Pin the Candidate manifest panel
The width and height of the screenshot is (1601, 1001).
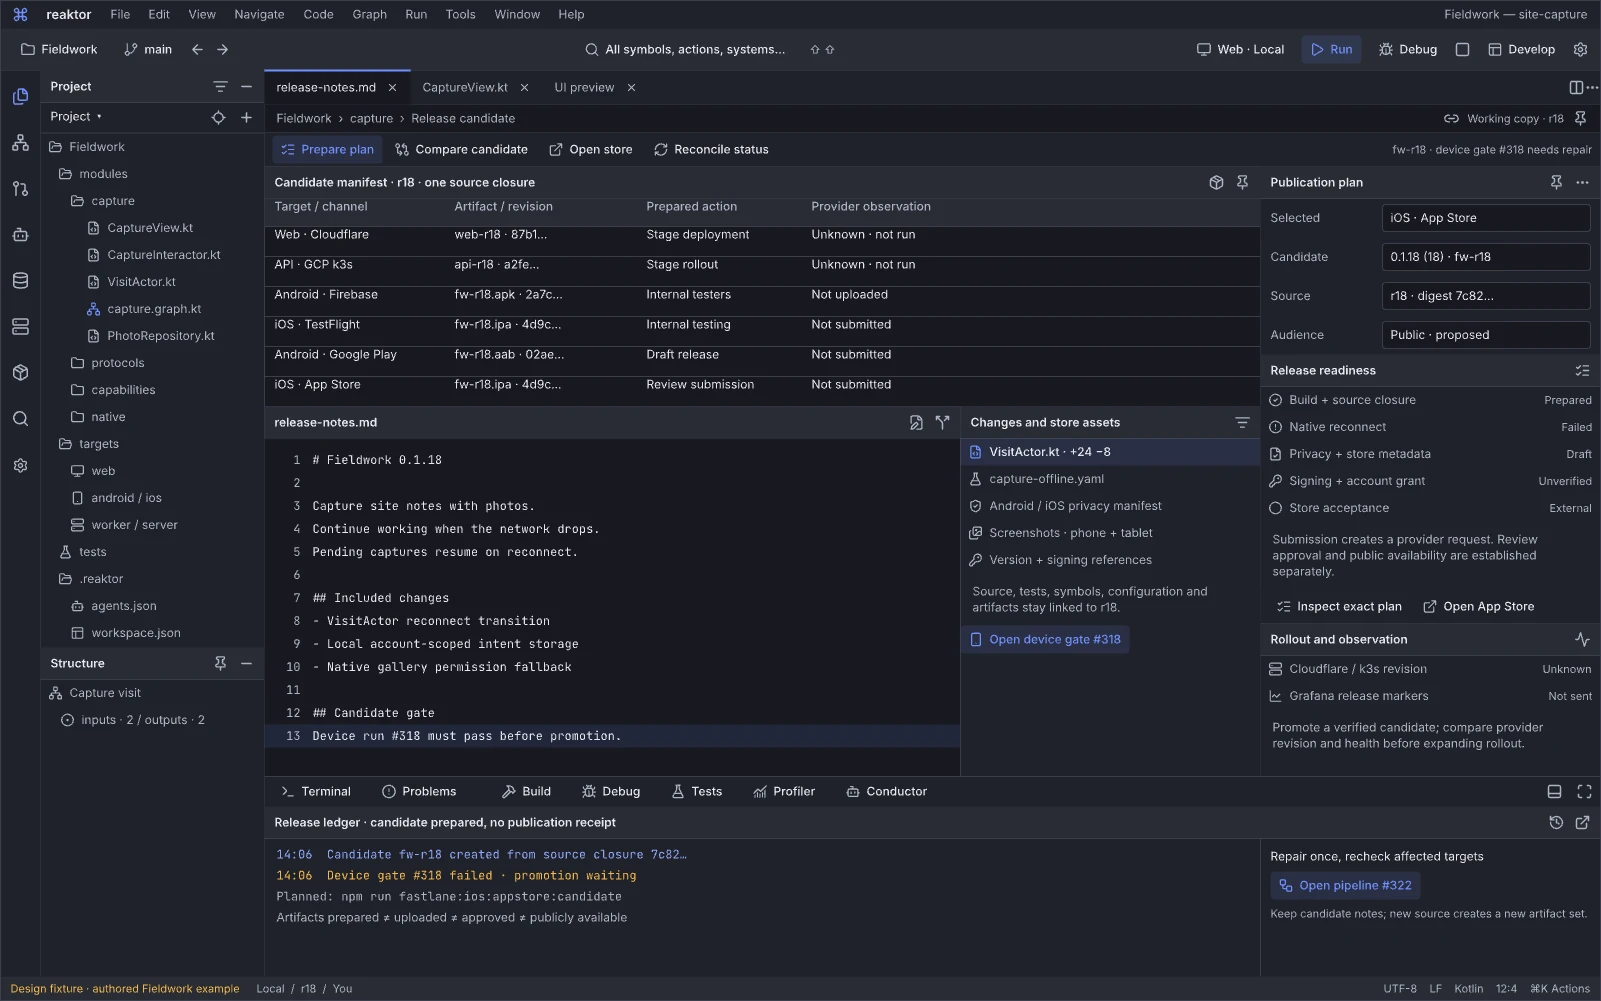tap(1242, 182)
